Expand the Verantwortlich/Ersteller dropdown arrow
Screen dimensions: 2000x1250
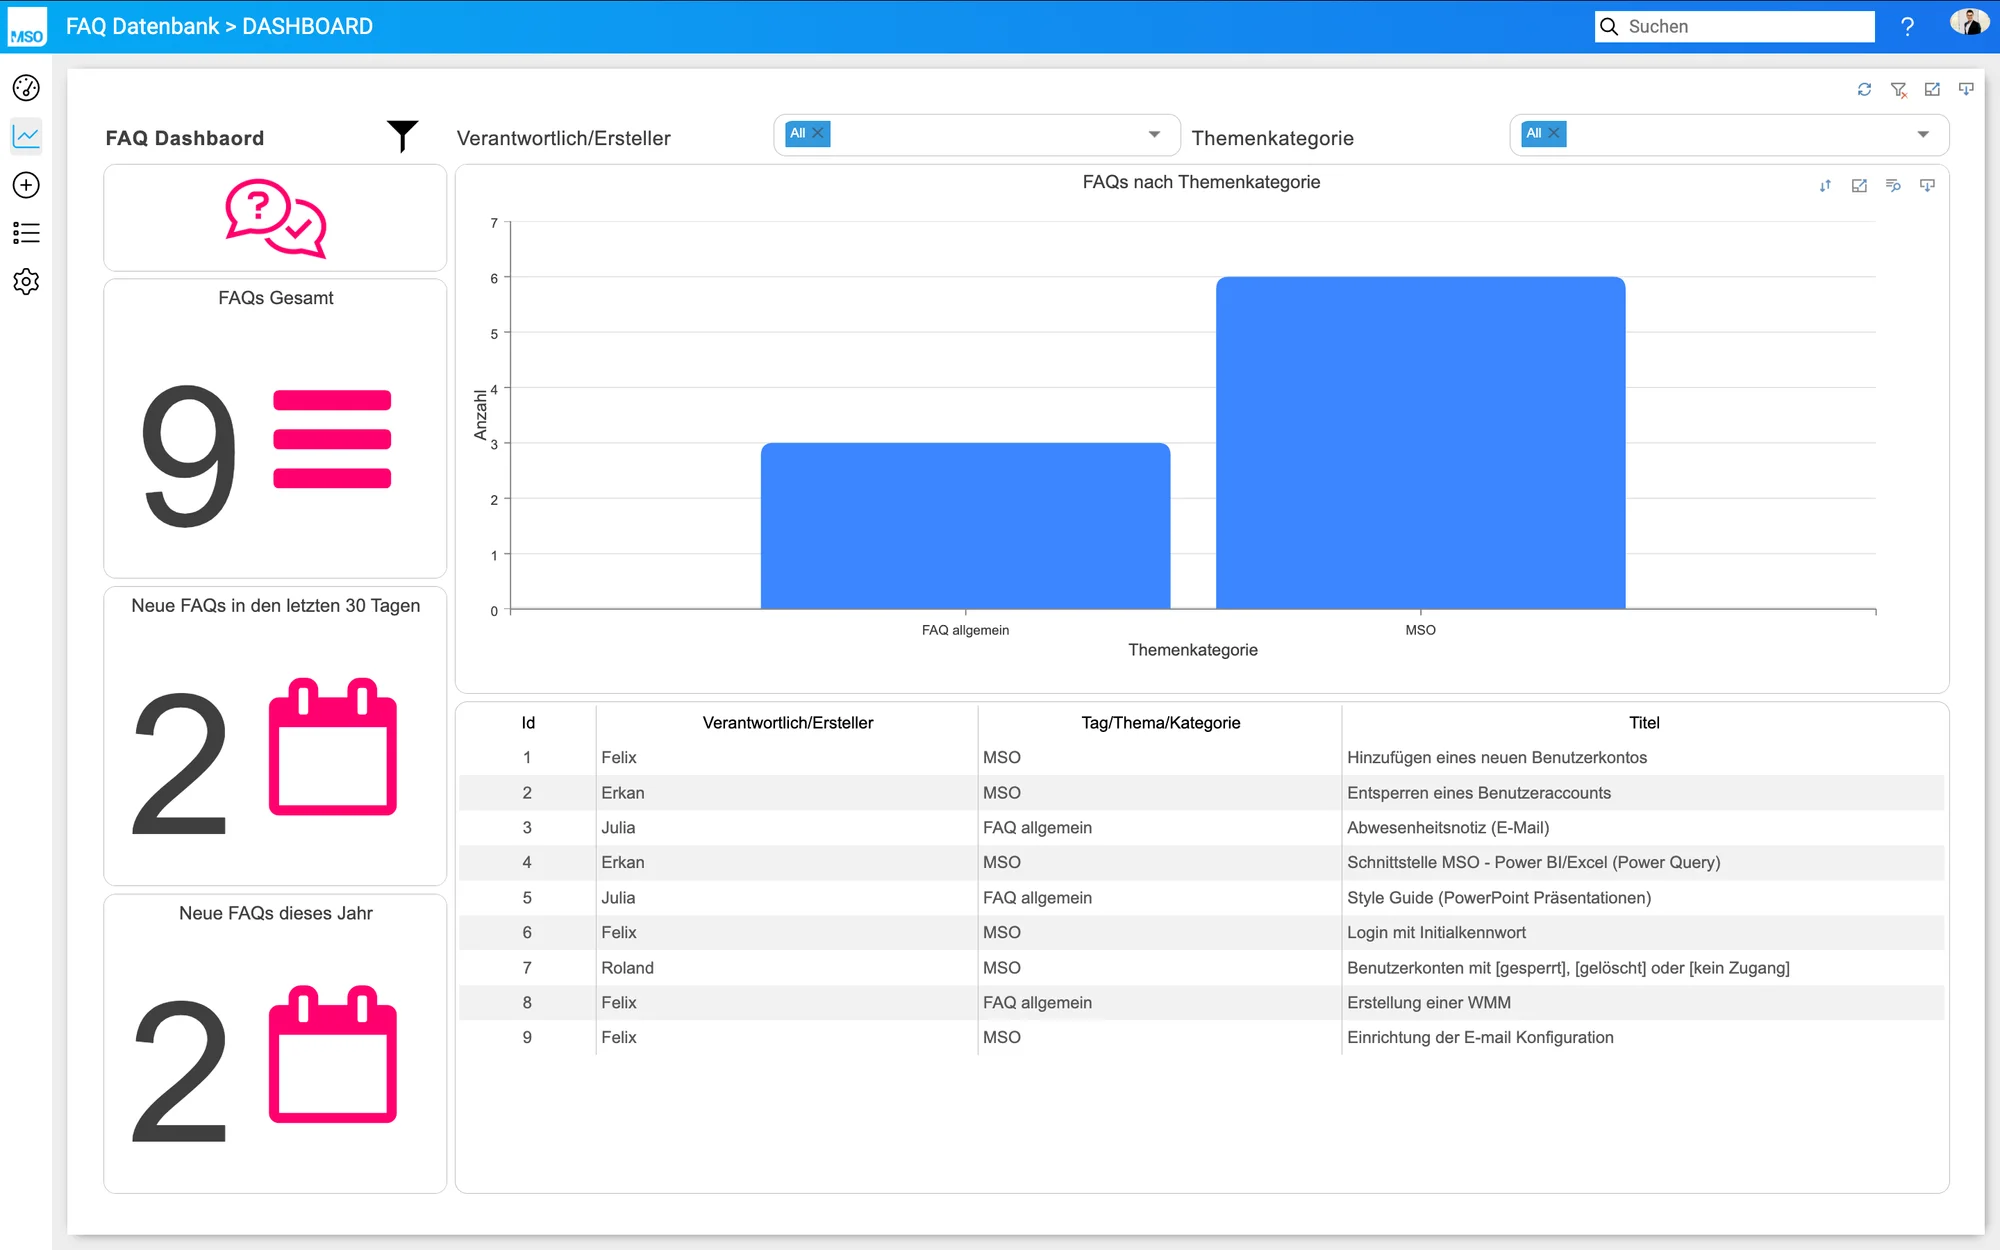tap(1154, 134)
